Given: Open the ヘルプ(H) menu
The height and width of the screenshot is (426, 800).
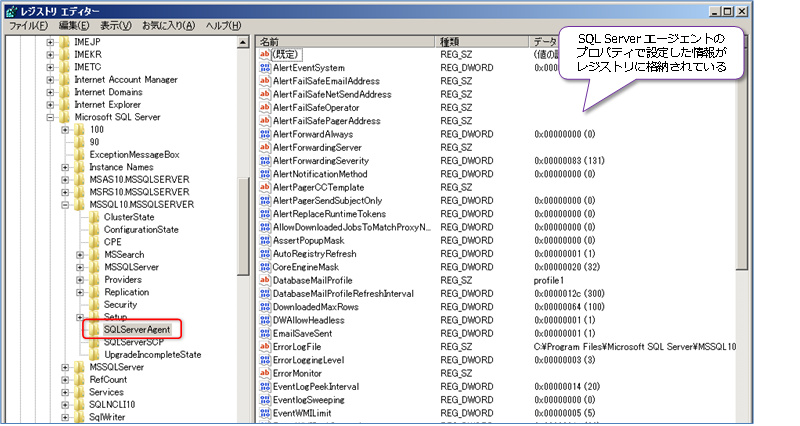Looking at the screenshot, I should [x=223, y=26].
